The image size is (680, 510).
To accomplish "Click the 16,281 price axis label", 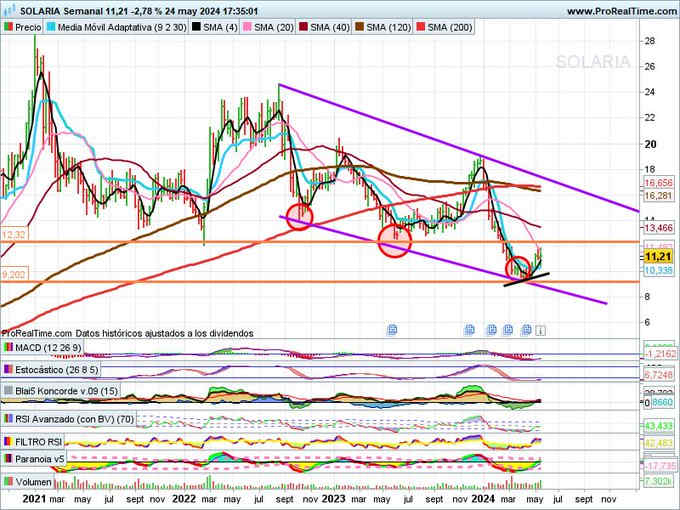I will tap(658, 196).
